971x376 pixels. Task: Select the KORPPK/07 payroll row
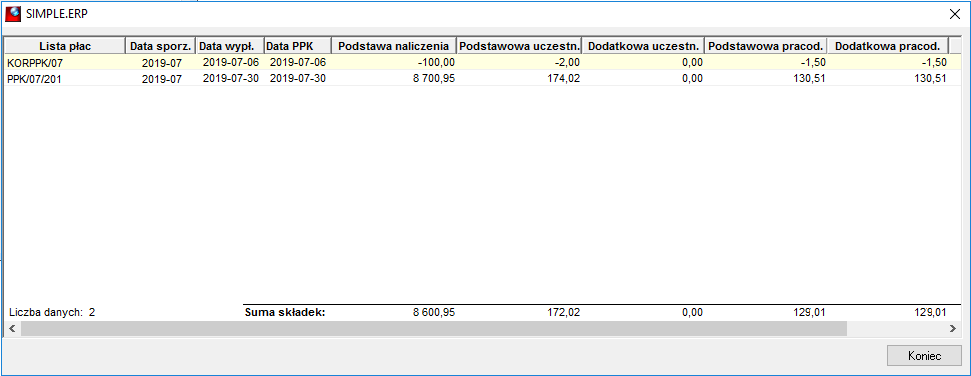pyautogui.click(x=477, y=62)
